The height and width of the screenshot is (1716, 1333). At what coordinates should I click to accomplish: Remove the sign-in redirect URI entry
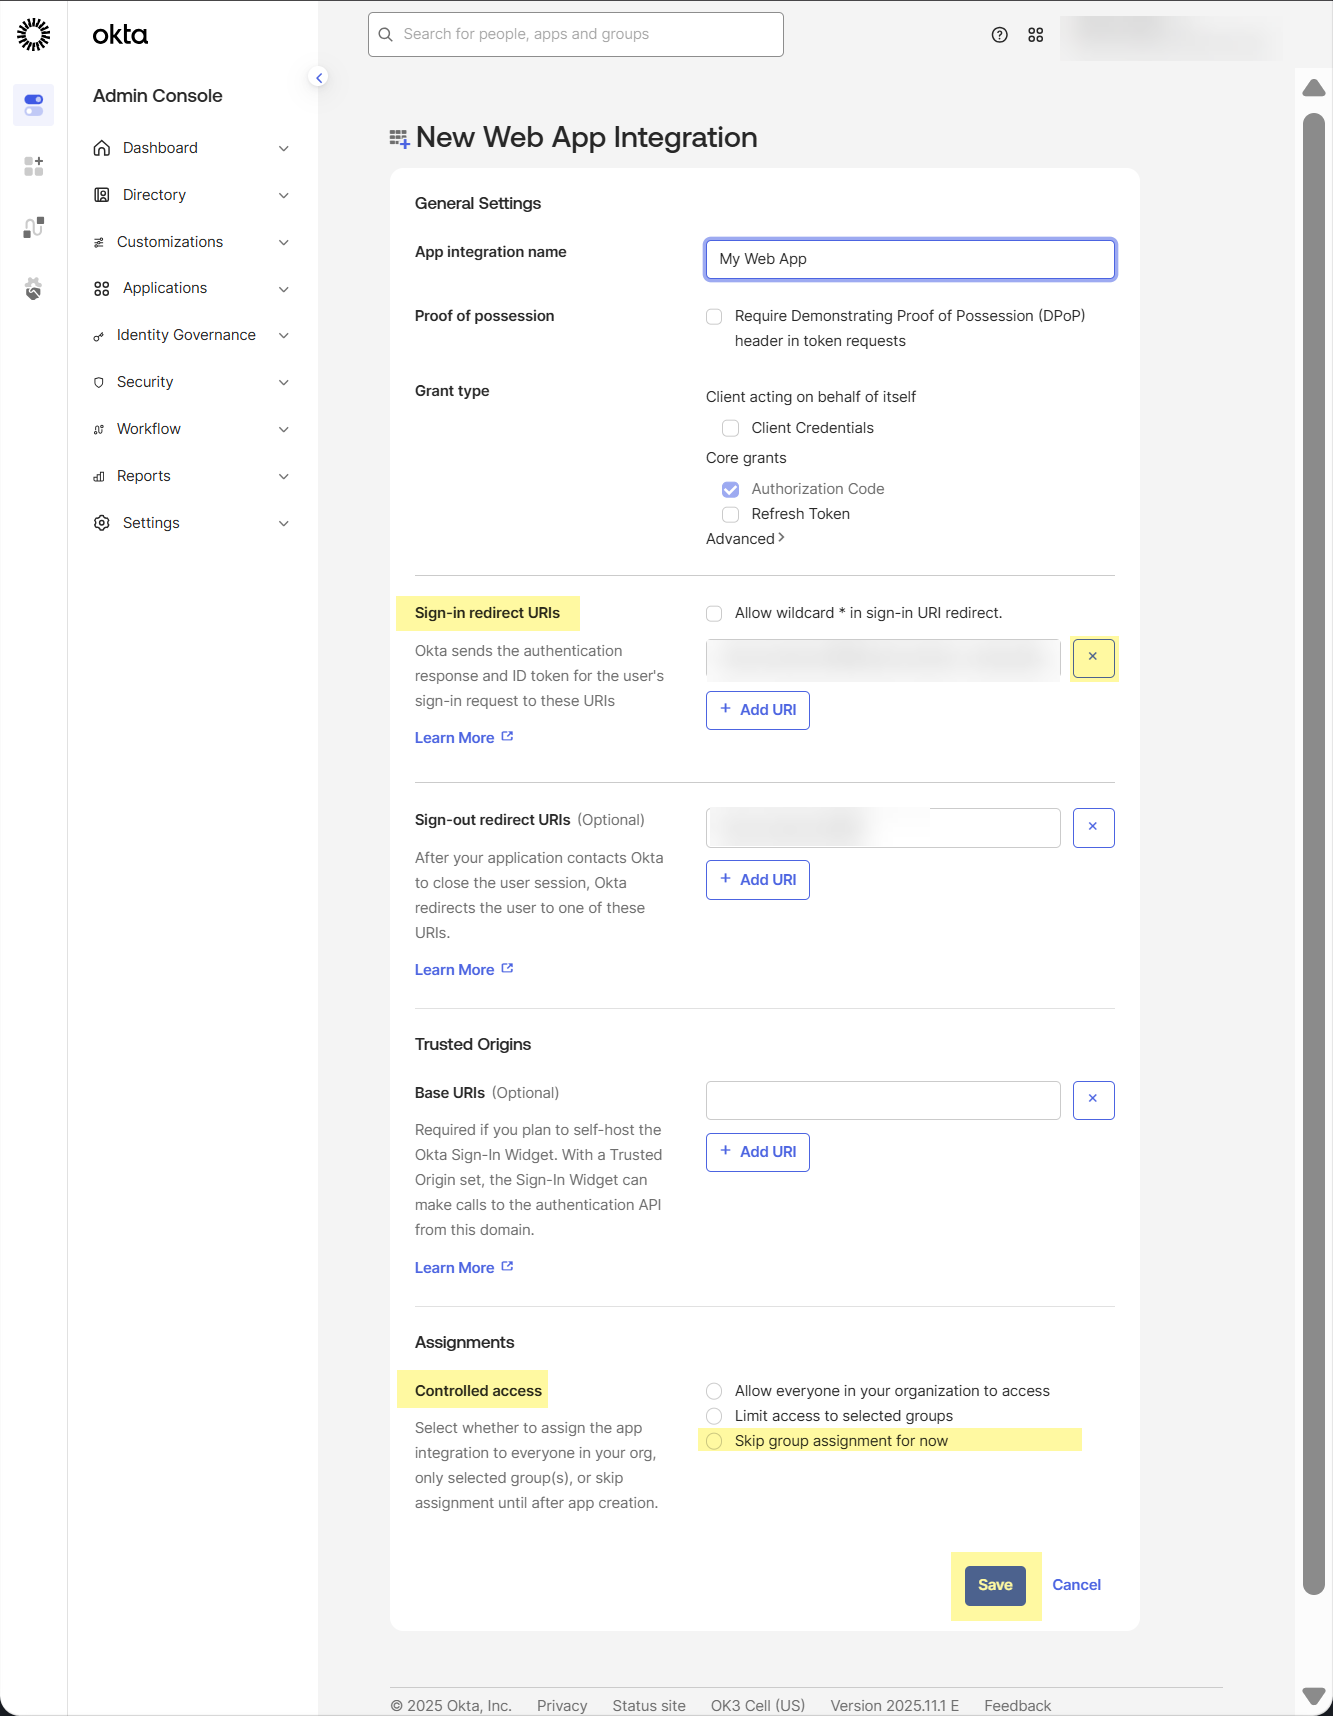click(1093, 658)
